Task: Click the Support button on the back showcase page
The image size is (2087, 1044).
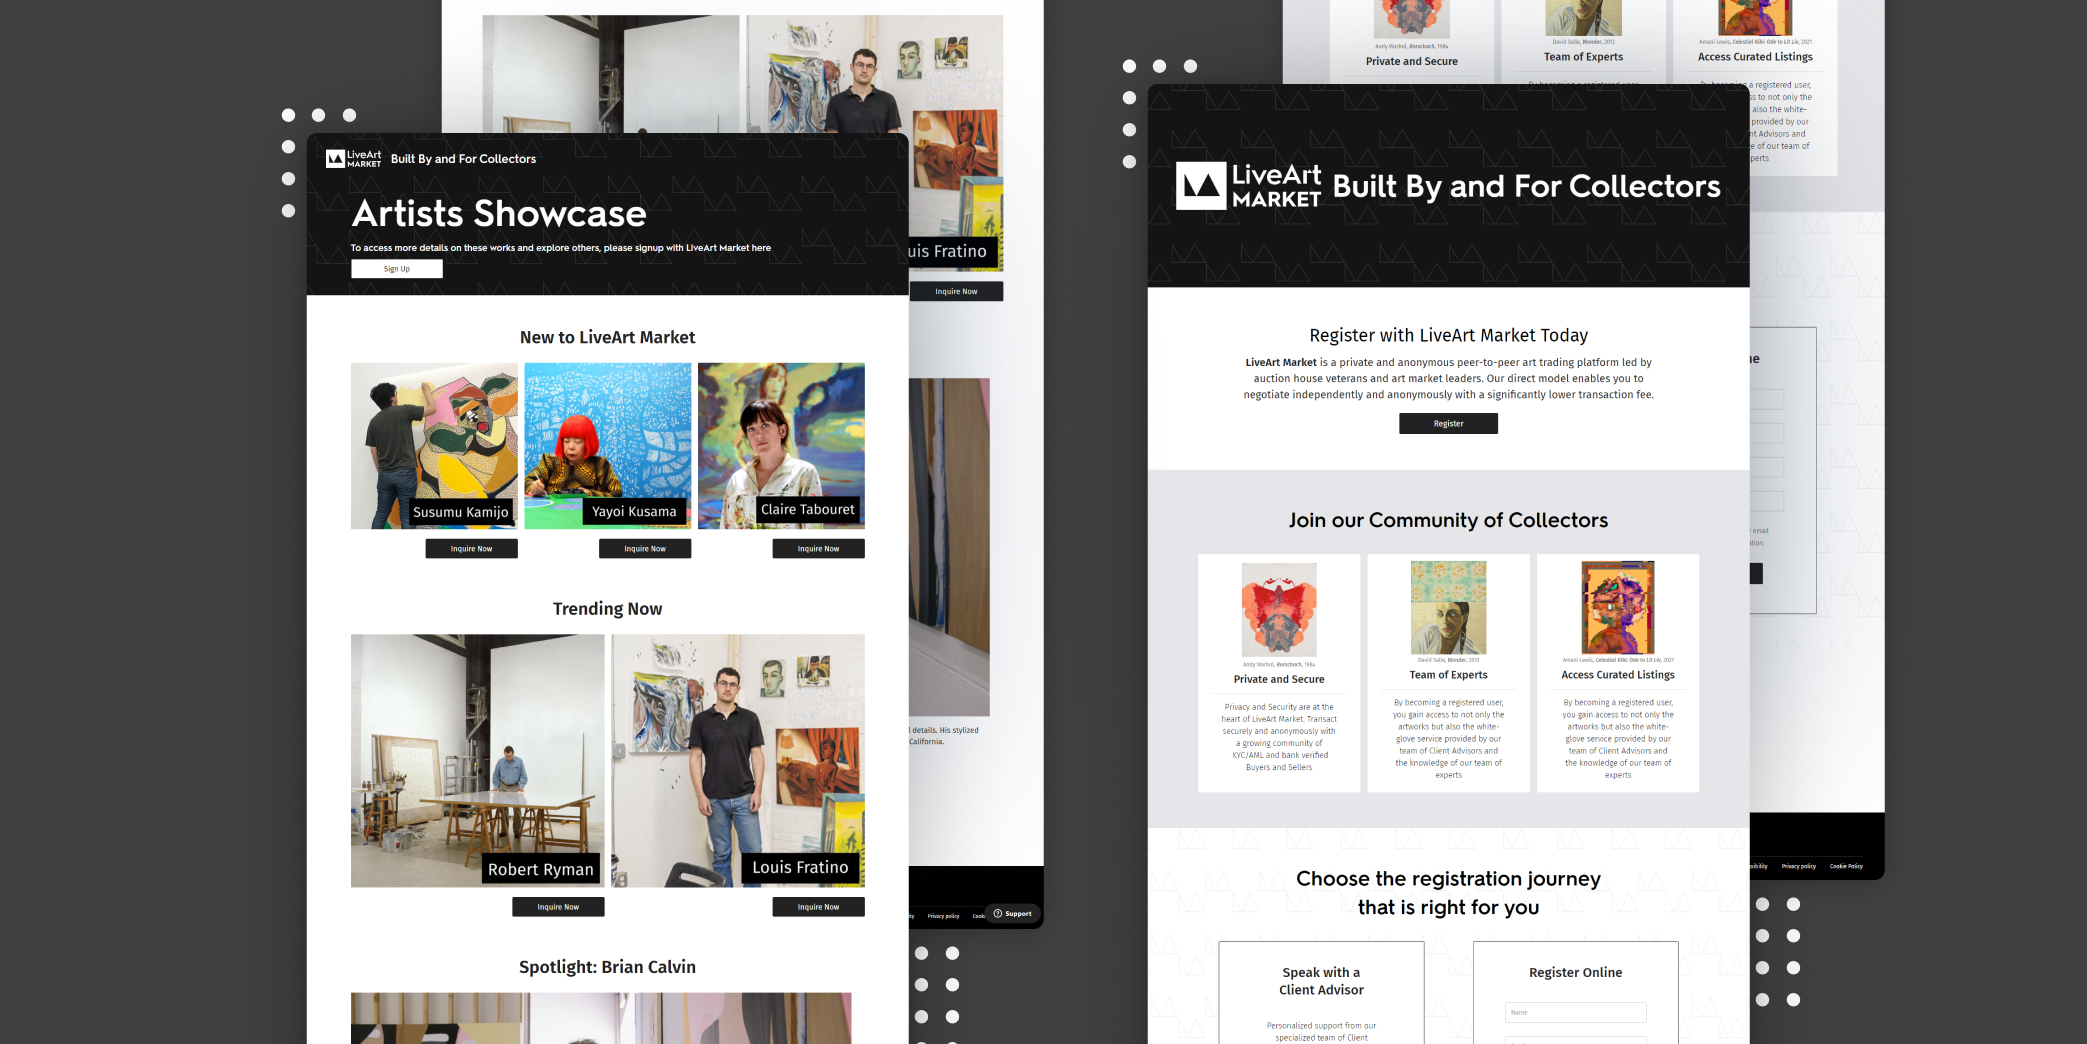Action: pyautogui.click(x=1013, y=914)
